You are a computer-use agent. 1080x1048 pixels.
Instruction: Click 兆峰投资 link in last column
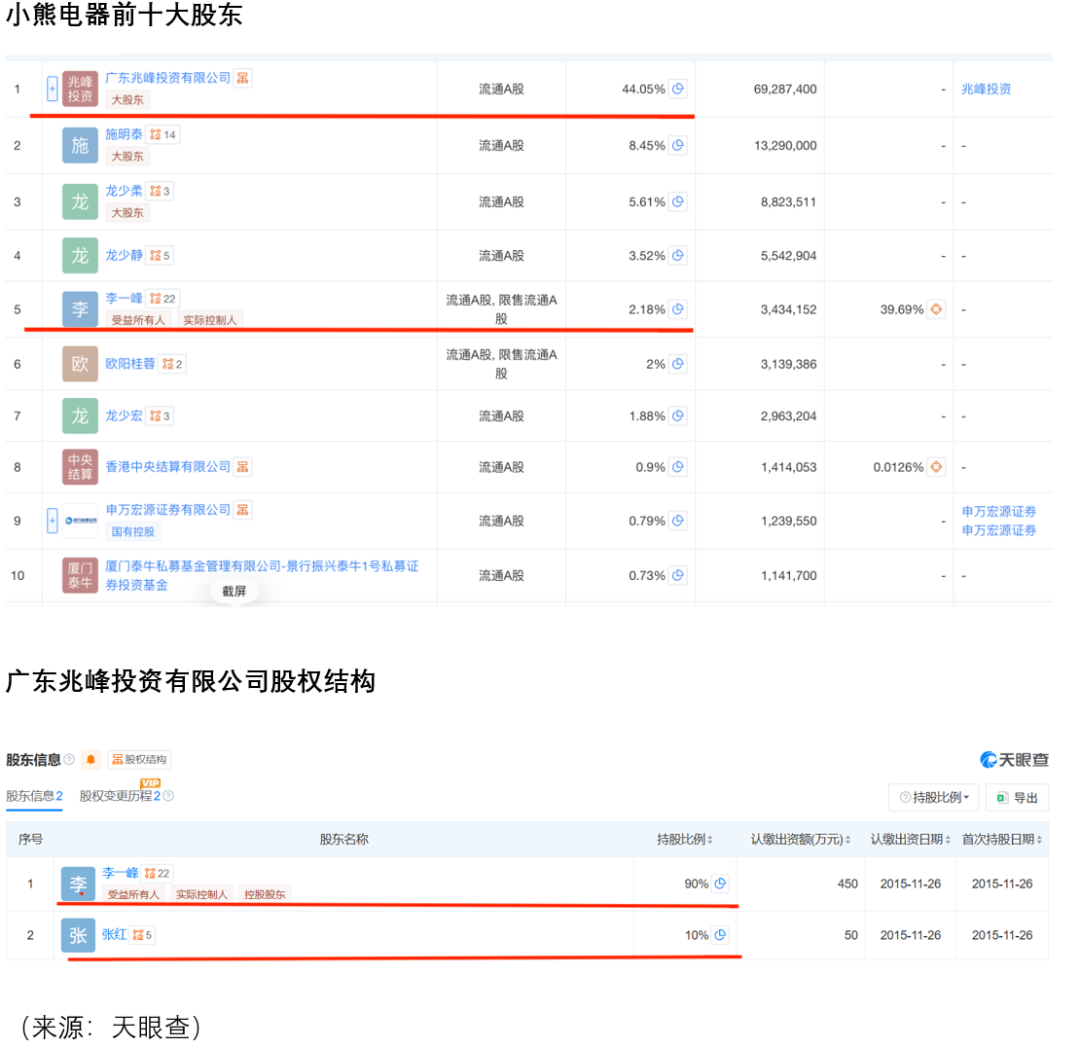coord(986,89)
